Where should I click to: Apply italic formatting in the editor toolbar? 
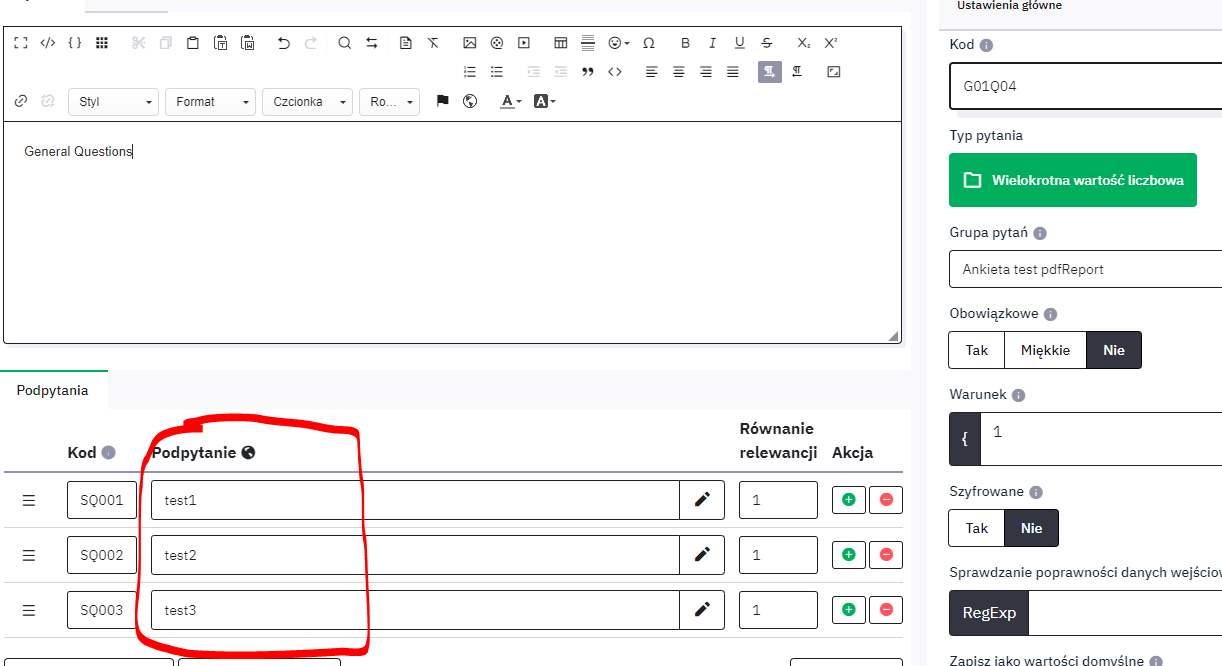[x=712, y=43]
